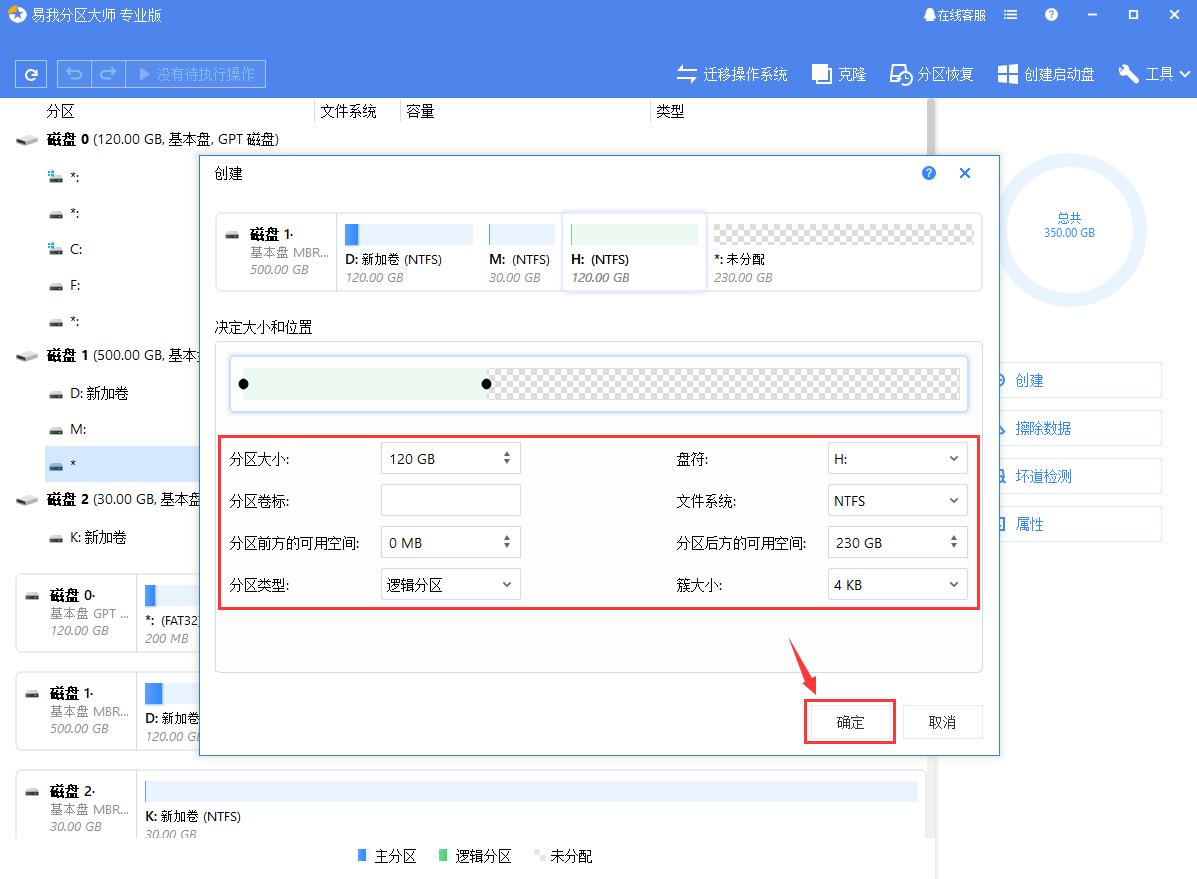Open the hamburger menu in title bar
This screenshot has width=1197, height=879.
click(x=1010, y=14)
